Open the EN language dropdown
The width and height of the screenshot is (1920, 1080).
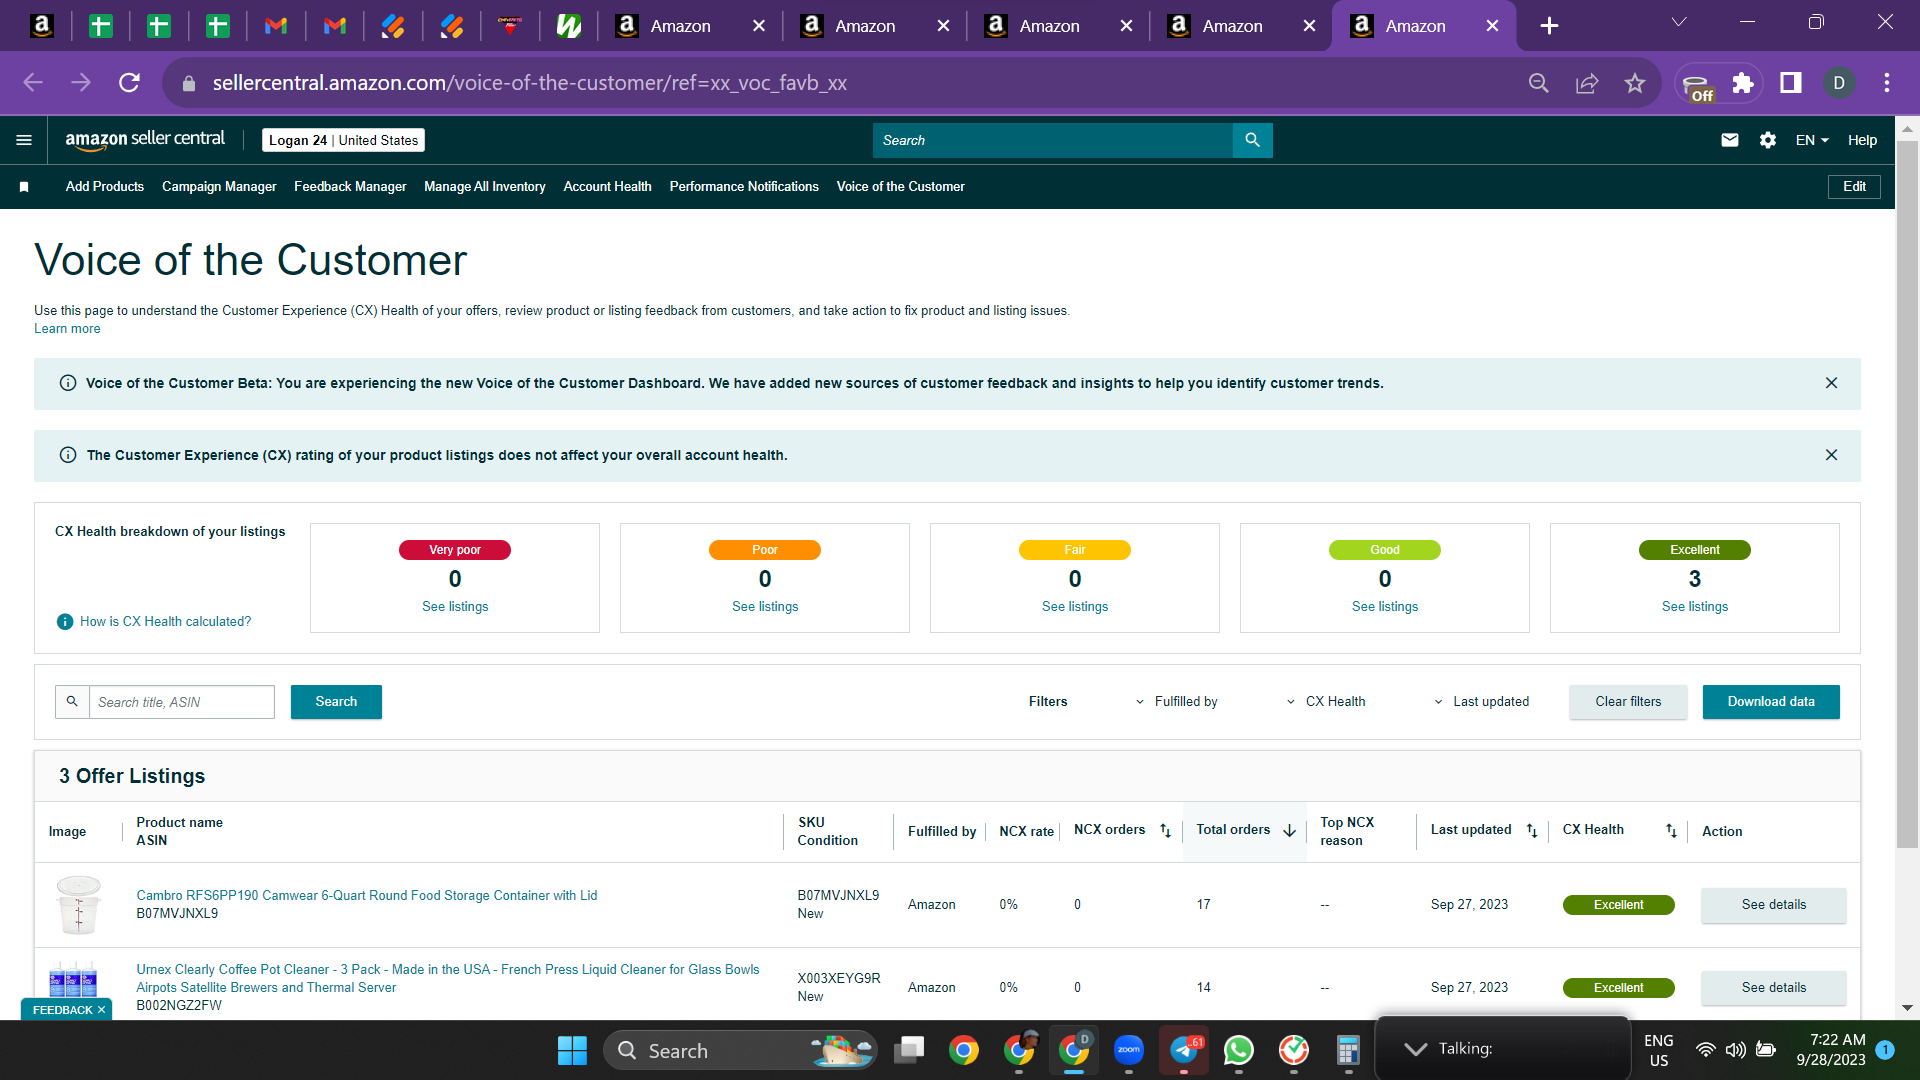(1812, 140)
